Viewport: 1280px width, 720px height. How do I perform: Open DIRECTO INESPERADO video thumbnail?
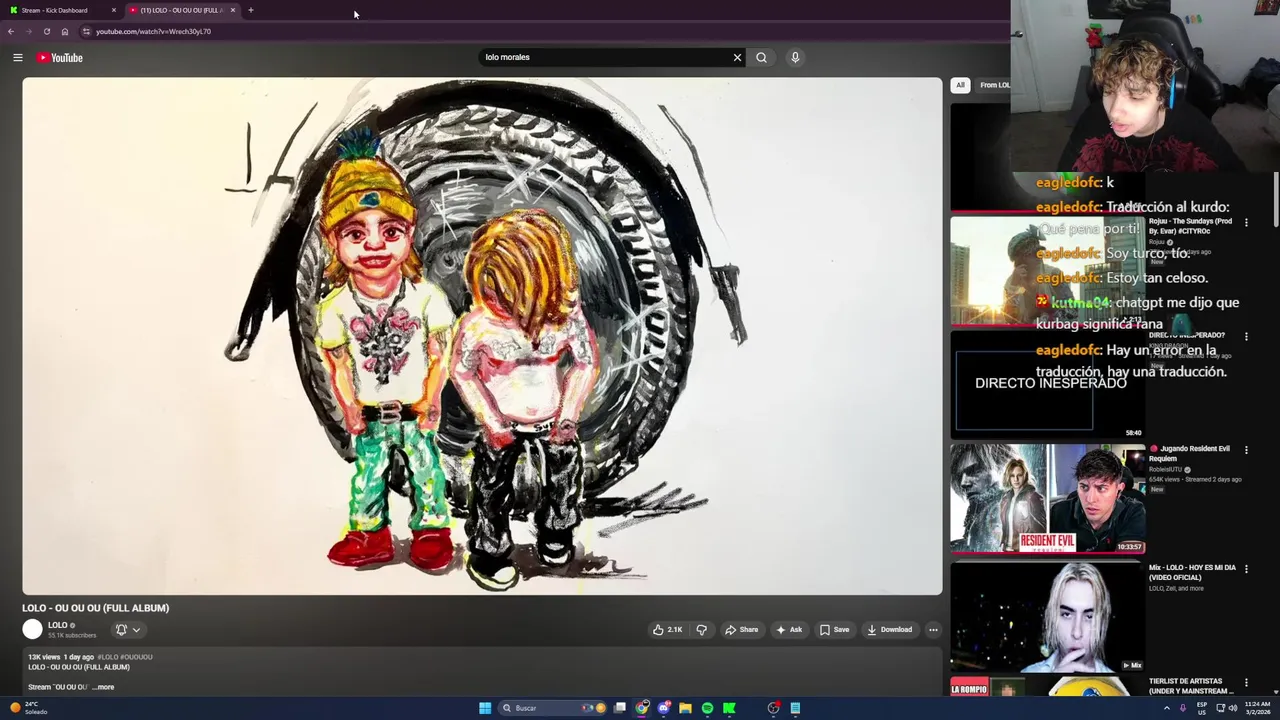tap(1047, 385)
